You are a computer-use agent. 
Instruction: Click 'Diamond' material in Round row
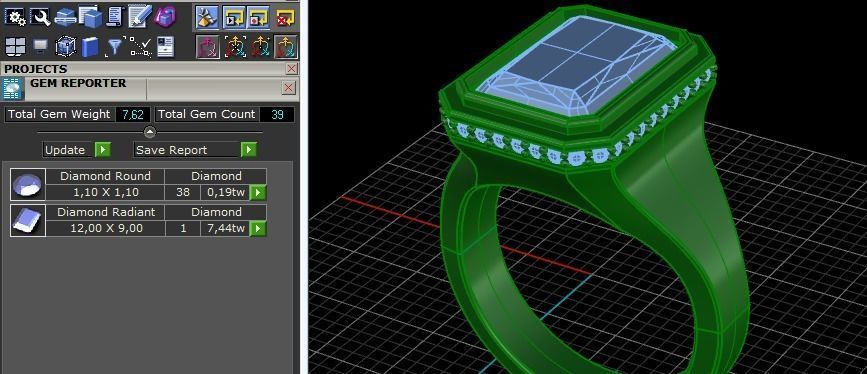[216, 176]
